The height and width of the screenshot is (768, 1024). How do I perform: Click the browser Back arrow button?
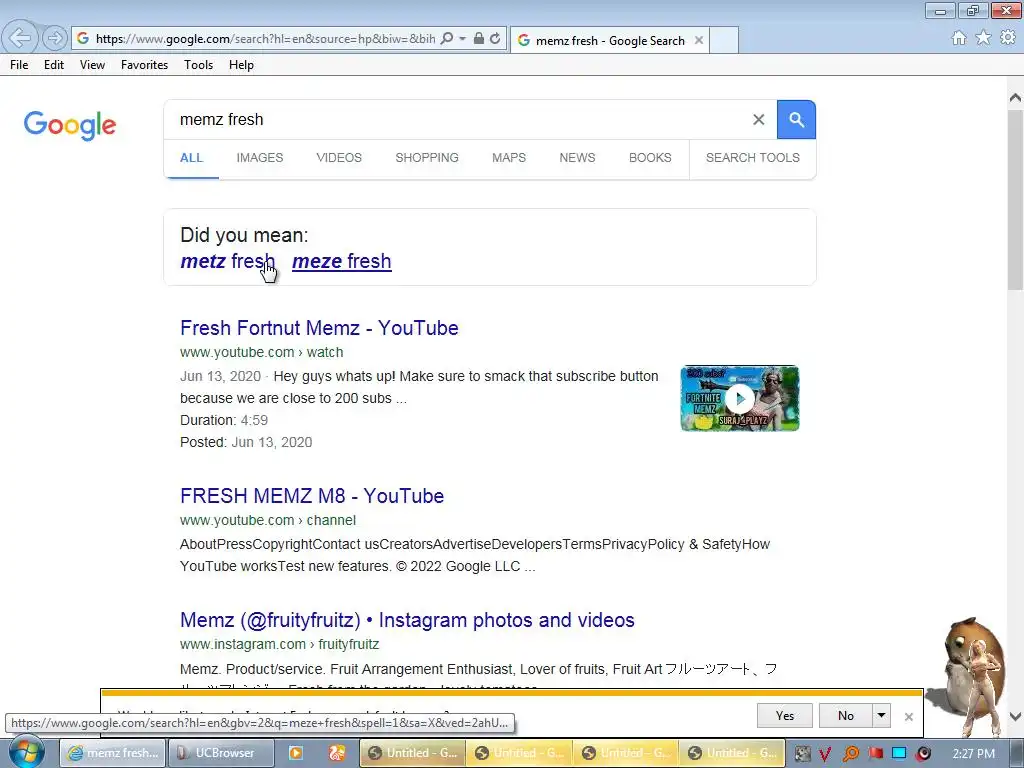click(x=19, y=38)
